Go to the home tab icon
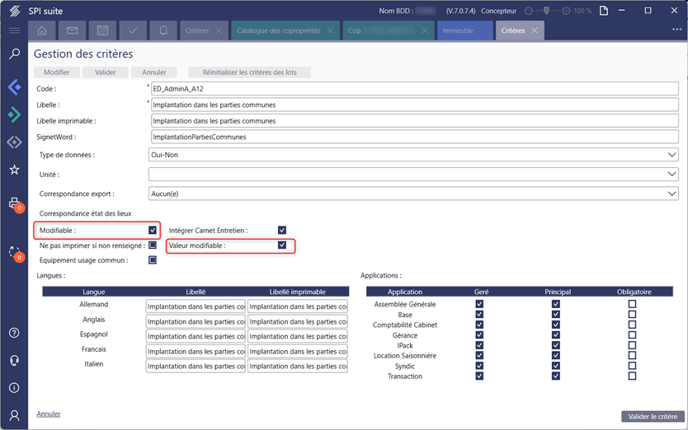 click(x=42, y=31)
